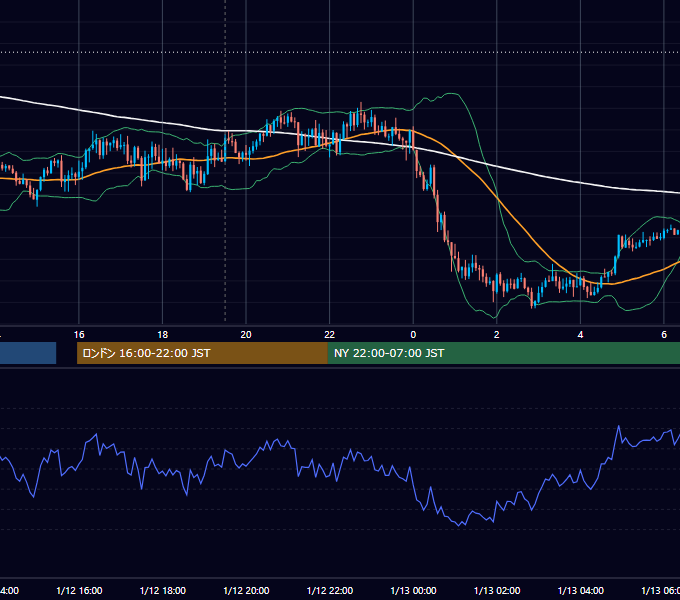Click the hour label 4 on the price chart axis
Viewport: 680px width, 600px height.
click(580, 335)
